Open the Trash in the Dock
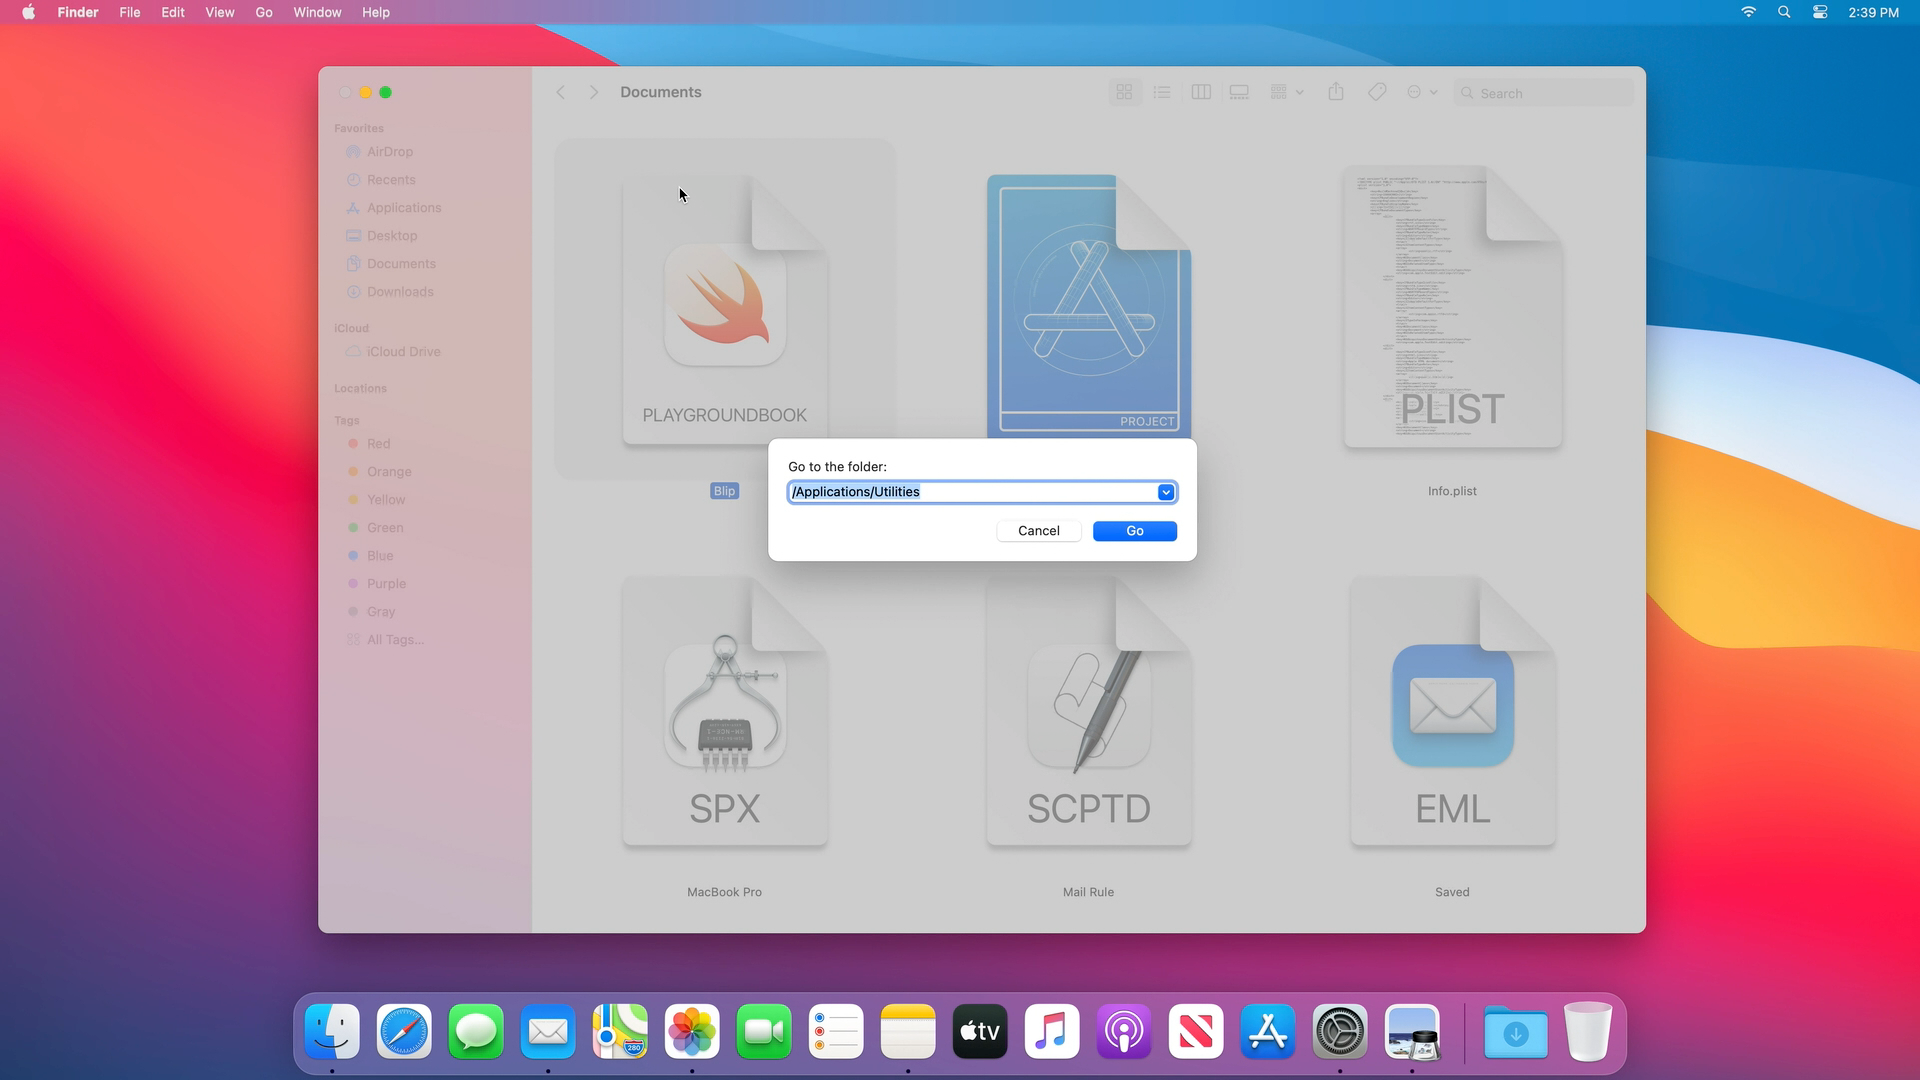 [1588, 1031]
